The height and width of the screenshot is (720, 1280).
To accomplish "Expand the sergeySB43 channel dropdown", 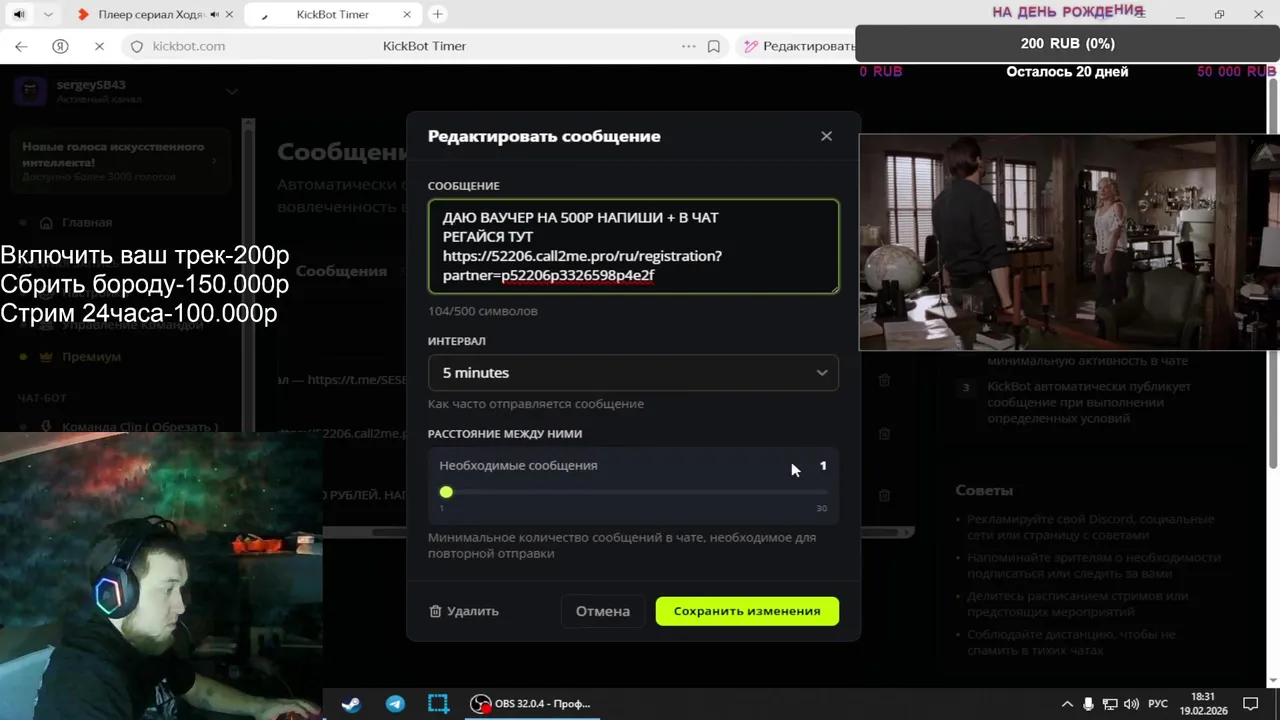I will click(232, 91).
